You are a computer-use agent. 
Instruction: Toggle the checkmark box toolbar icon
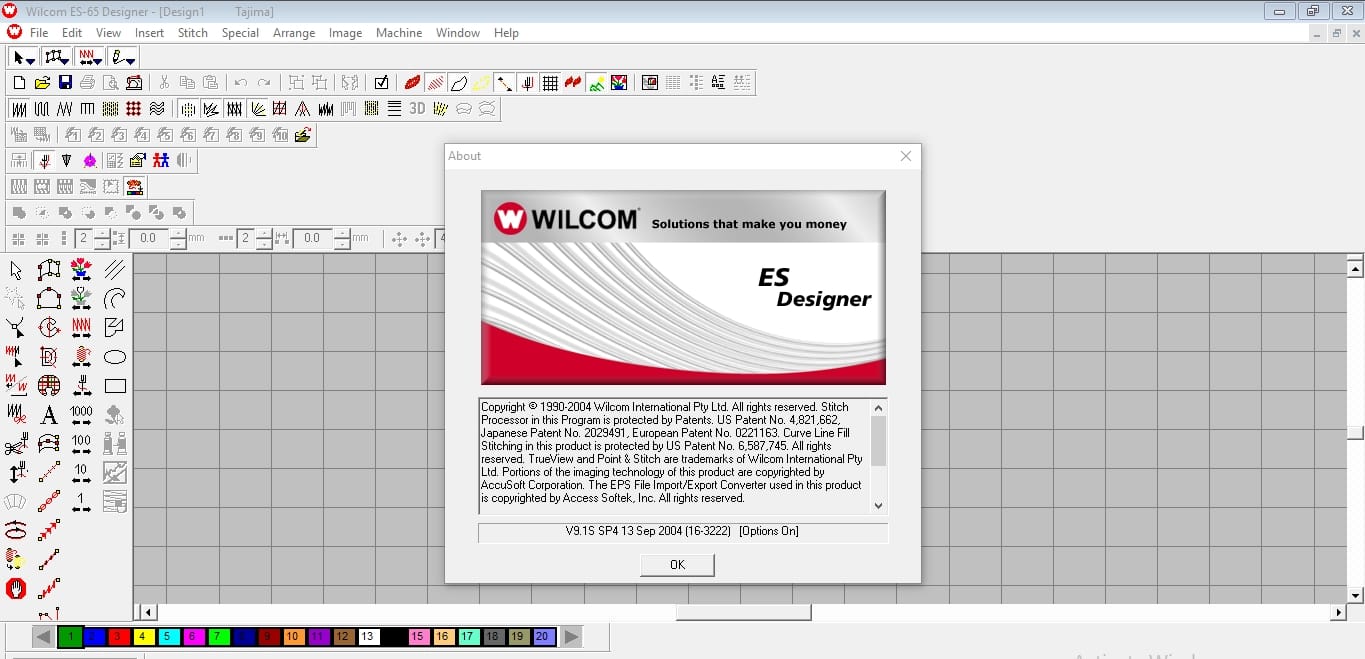(x=381, y=83)
